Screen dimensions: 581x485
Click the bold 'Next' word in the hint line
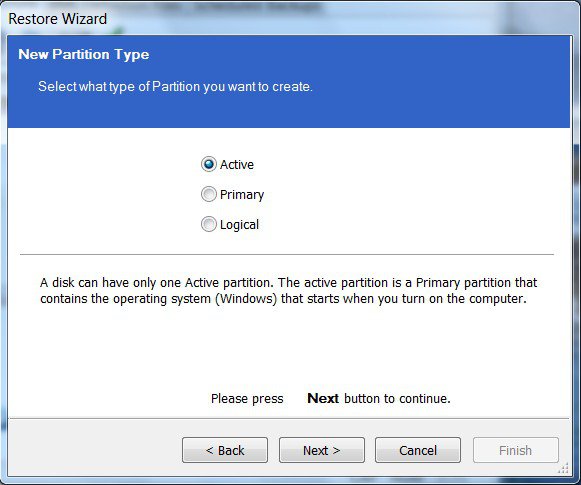click(323, 398)
